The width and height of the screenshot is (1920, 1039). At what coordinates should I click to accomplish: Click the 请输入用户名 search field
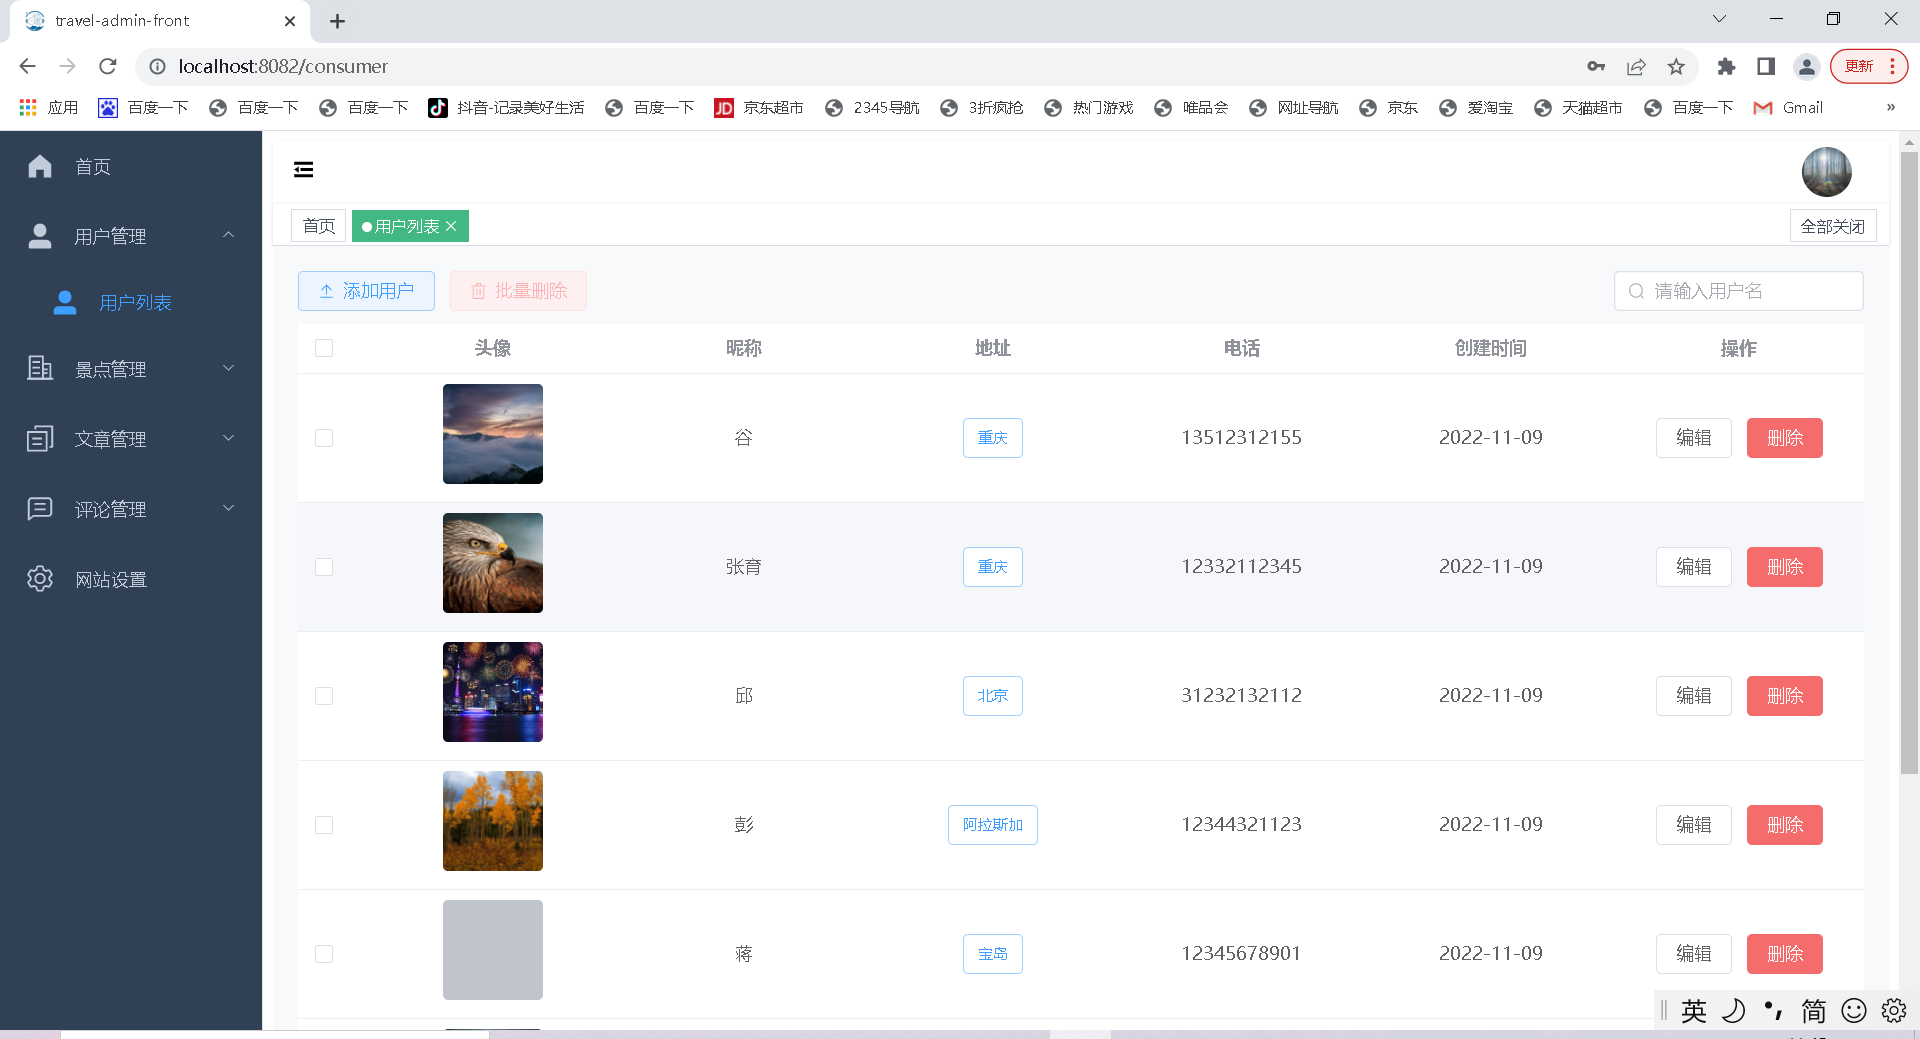1738,291
